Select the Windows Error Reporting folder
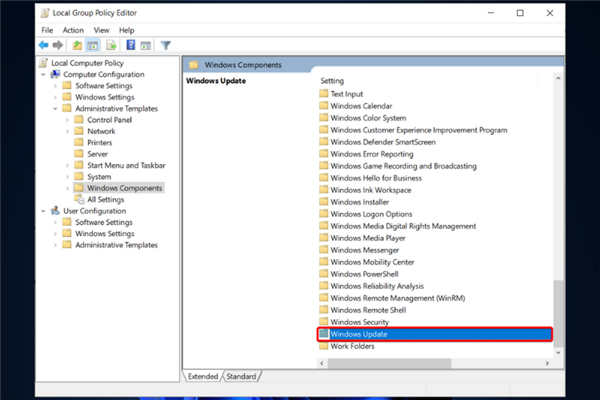This screenshot has width=600, height=400. [372, 154]
